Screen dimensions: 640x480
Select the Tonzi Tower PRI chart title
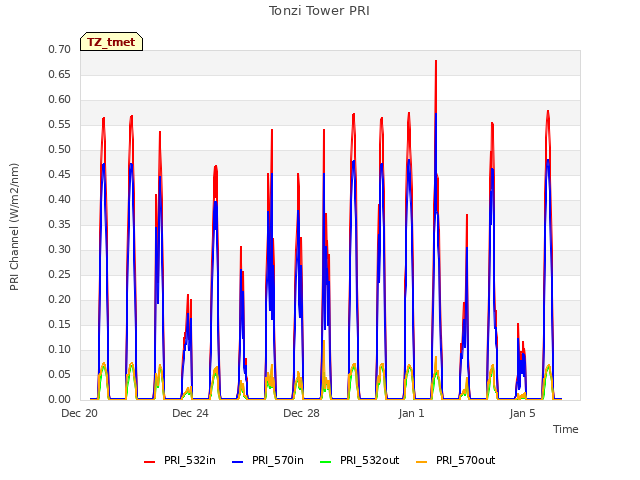(x=319, y=11)
